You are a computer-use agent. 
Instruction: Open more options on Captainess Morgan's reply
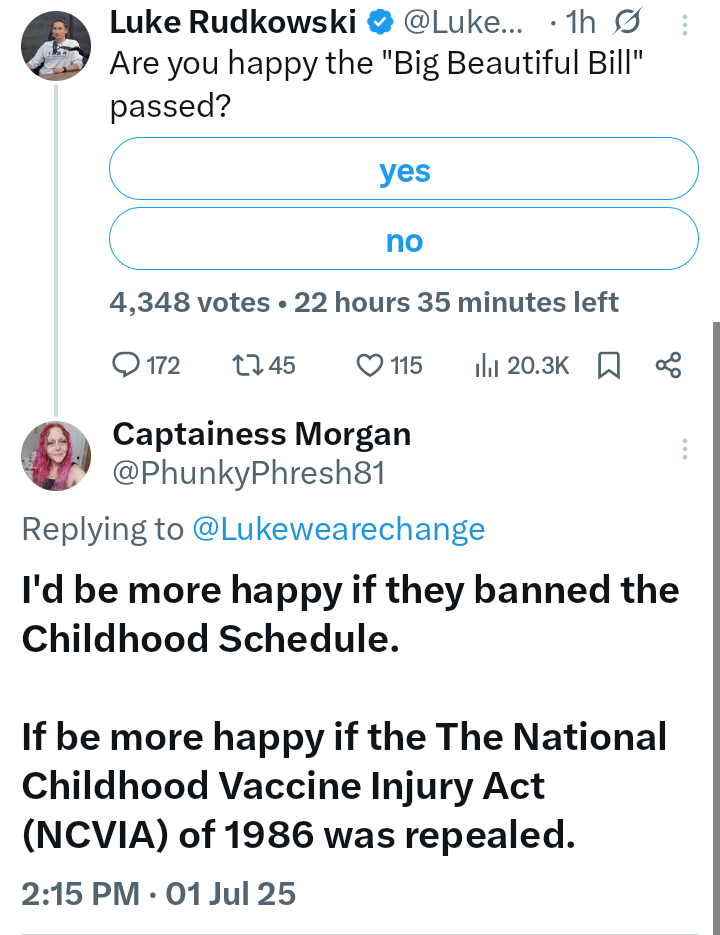point(684,448)
